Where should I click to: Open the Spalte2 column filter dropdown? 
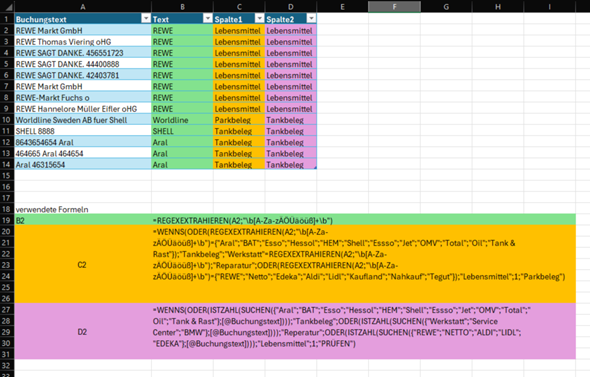(311, 18)
